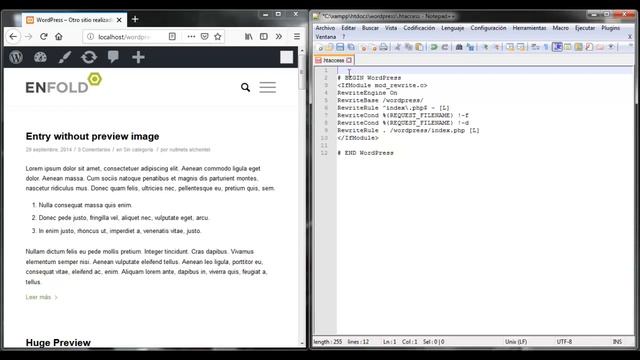Click the Enfold site search magnifier
The height and width of the screenshot is (360, 640).
pos(245,87)
